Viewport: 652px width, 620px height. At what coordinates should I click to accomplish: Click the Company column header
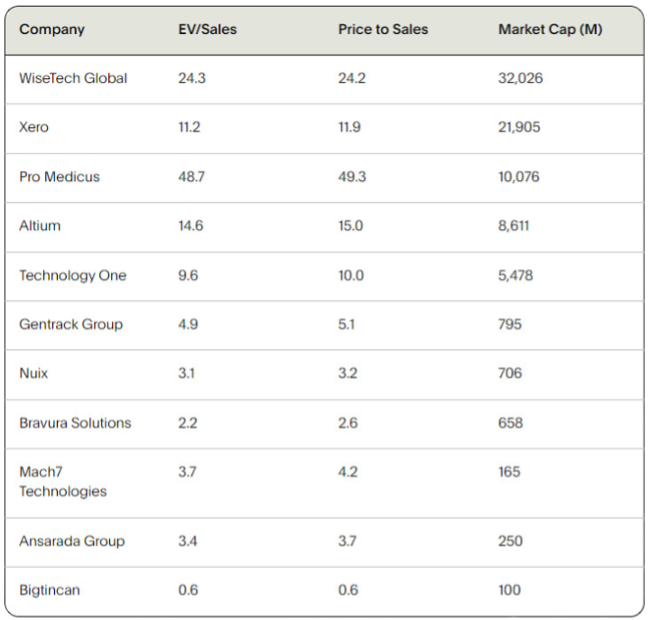52,29
